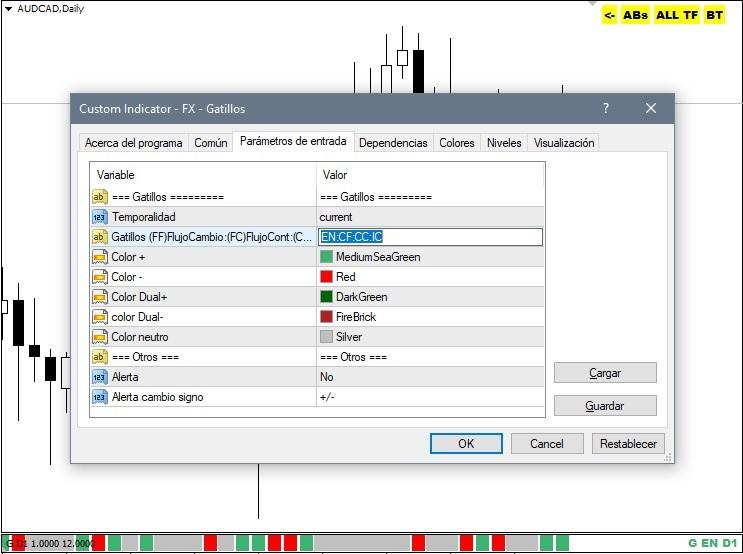
Task: Click the 123 icon next to 'Alerta cambio signo'
Action: point(99,397)
